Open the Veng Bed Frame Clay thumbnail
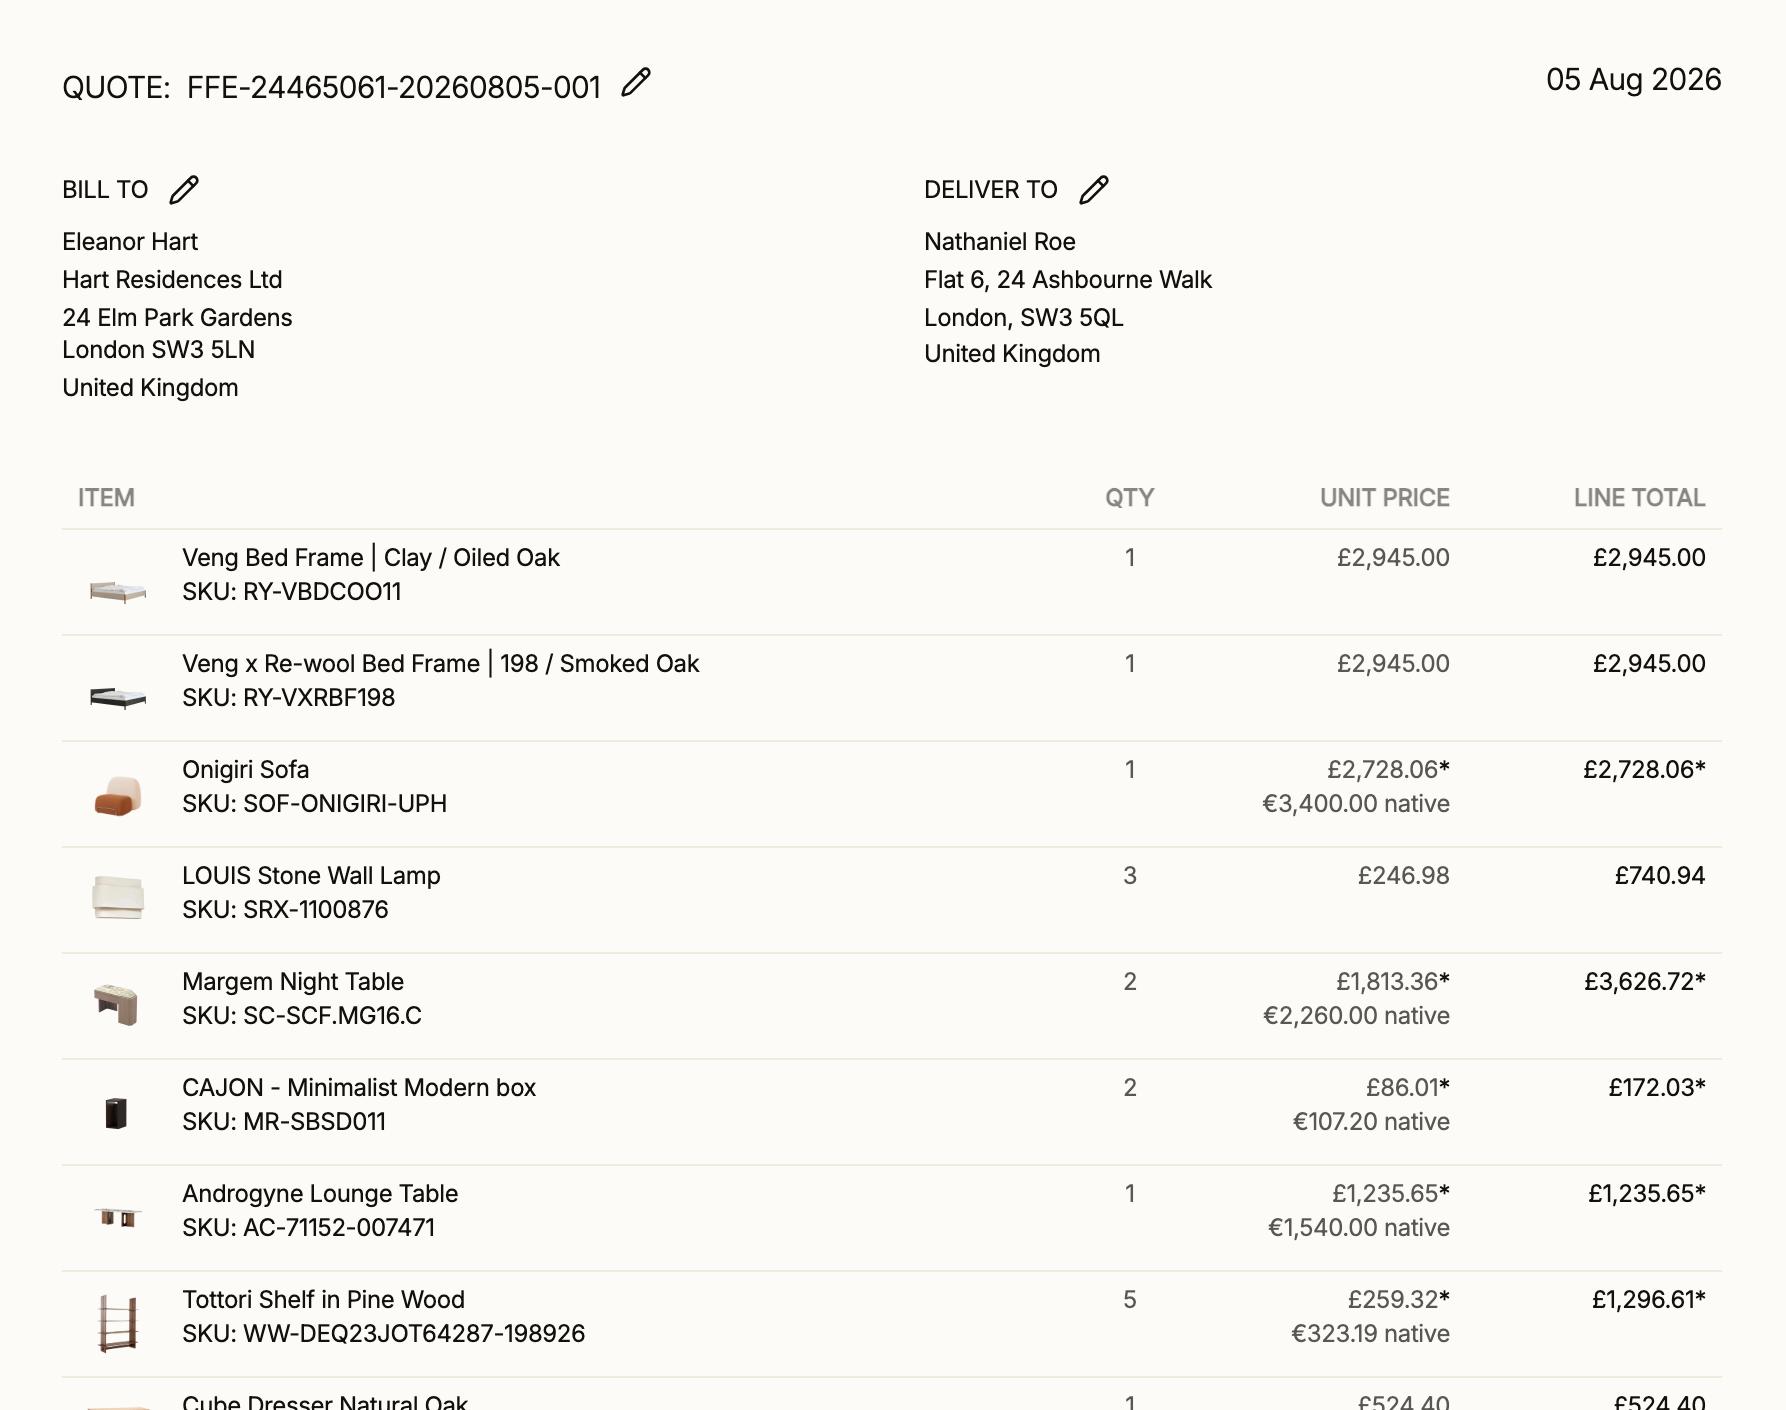Screen dimensions: 1786x1410 click(x=118, y=592)
